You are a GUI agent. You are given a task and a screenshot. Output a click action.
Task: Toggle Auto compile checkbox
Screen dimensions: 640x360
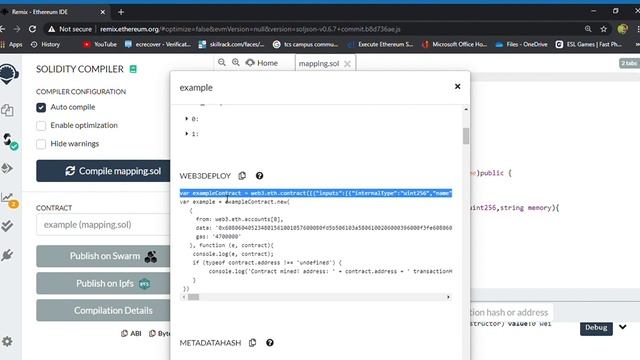coord(41,107)
